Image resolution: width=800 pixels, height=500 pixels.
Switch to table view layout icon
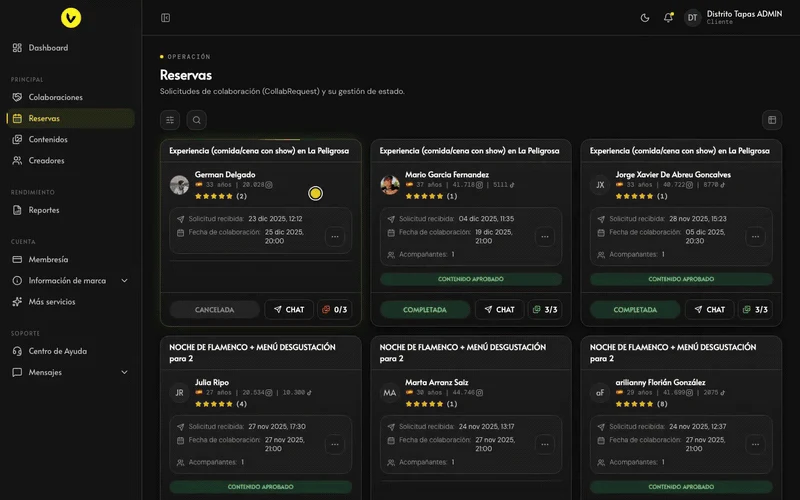coord(772,120)
